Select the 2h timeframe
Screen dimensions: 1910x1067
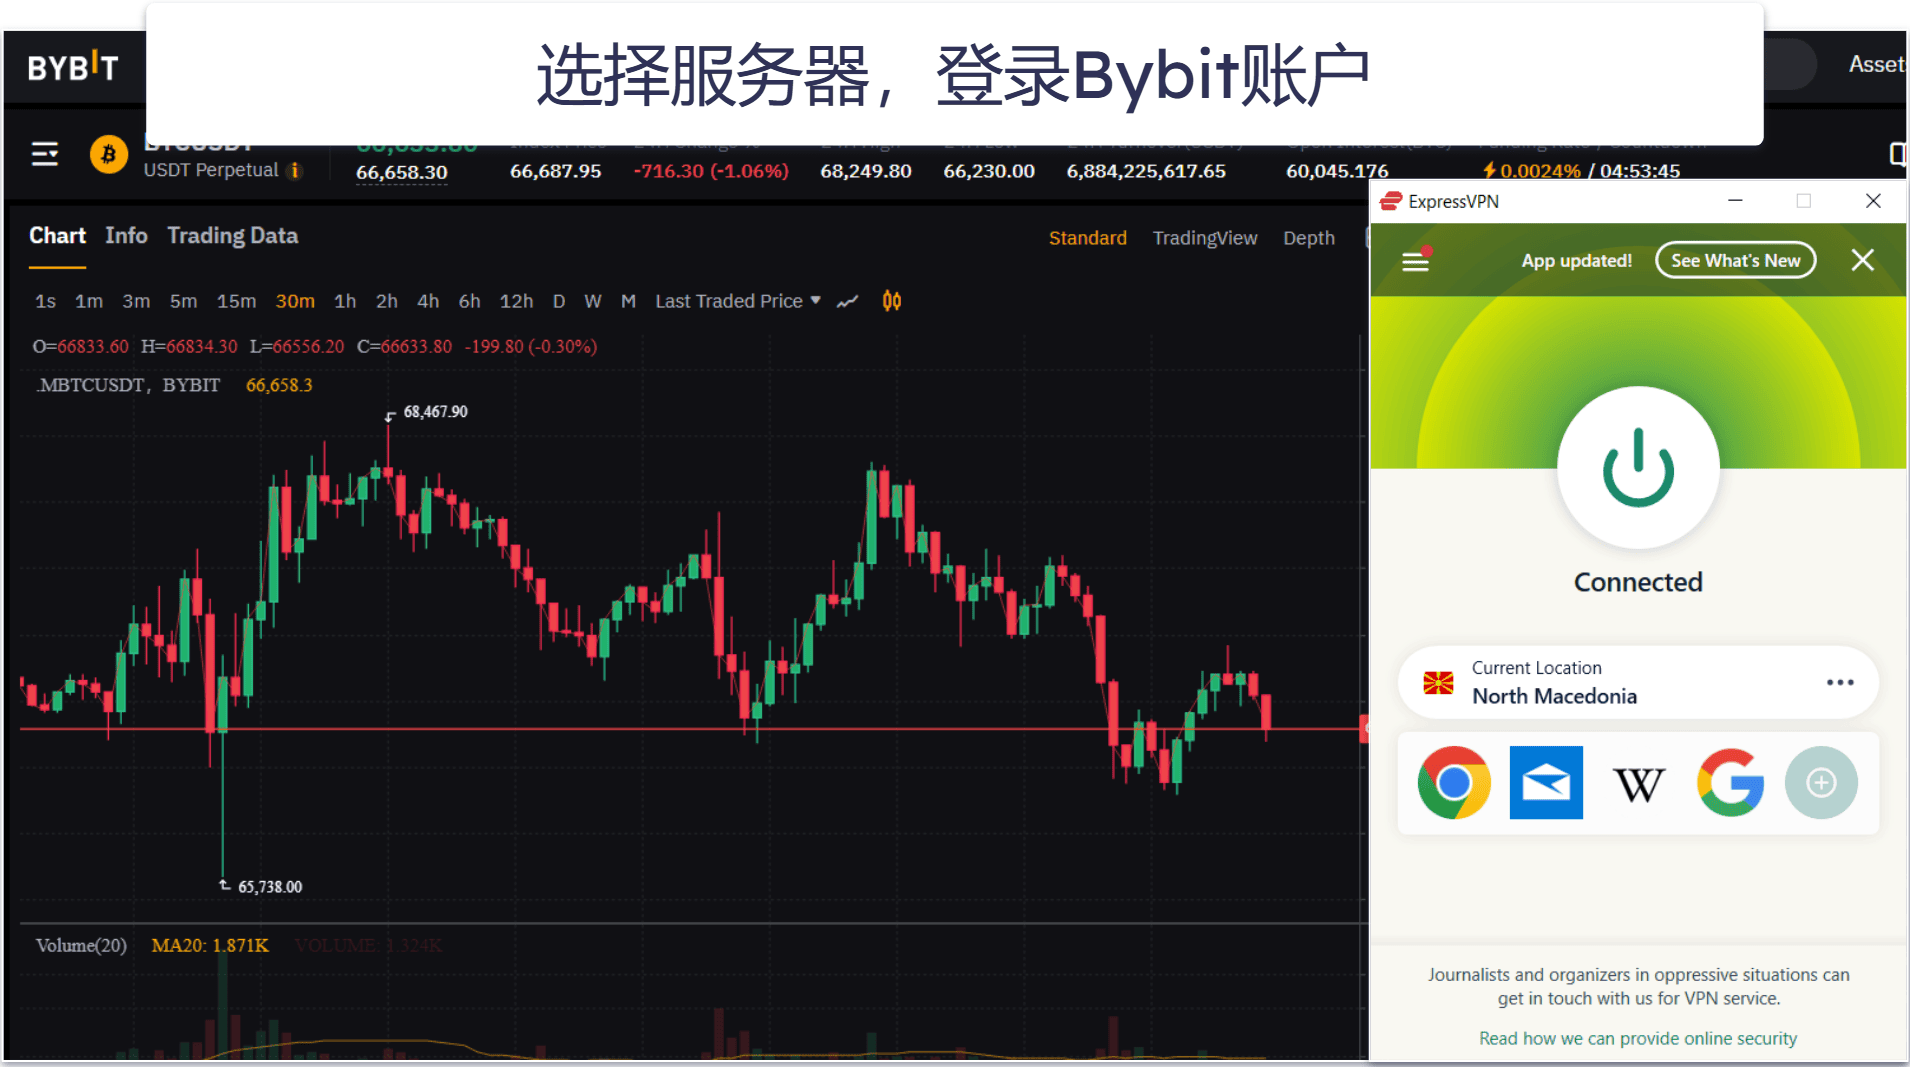(386, 302)
